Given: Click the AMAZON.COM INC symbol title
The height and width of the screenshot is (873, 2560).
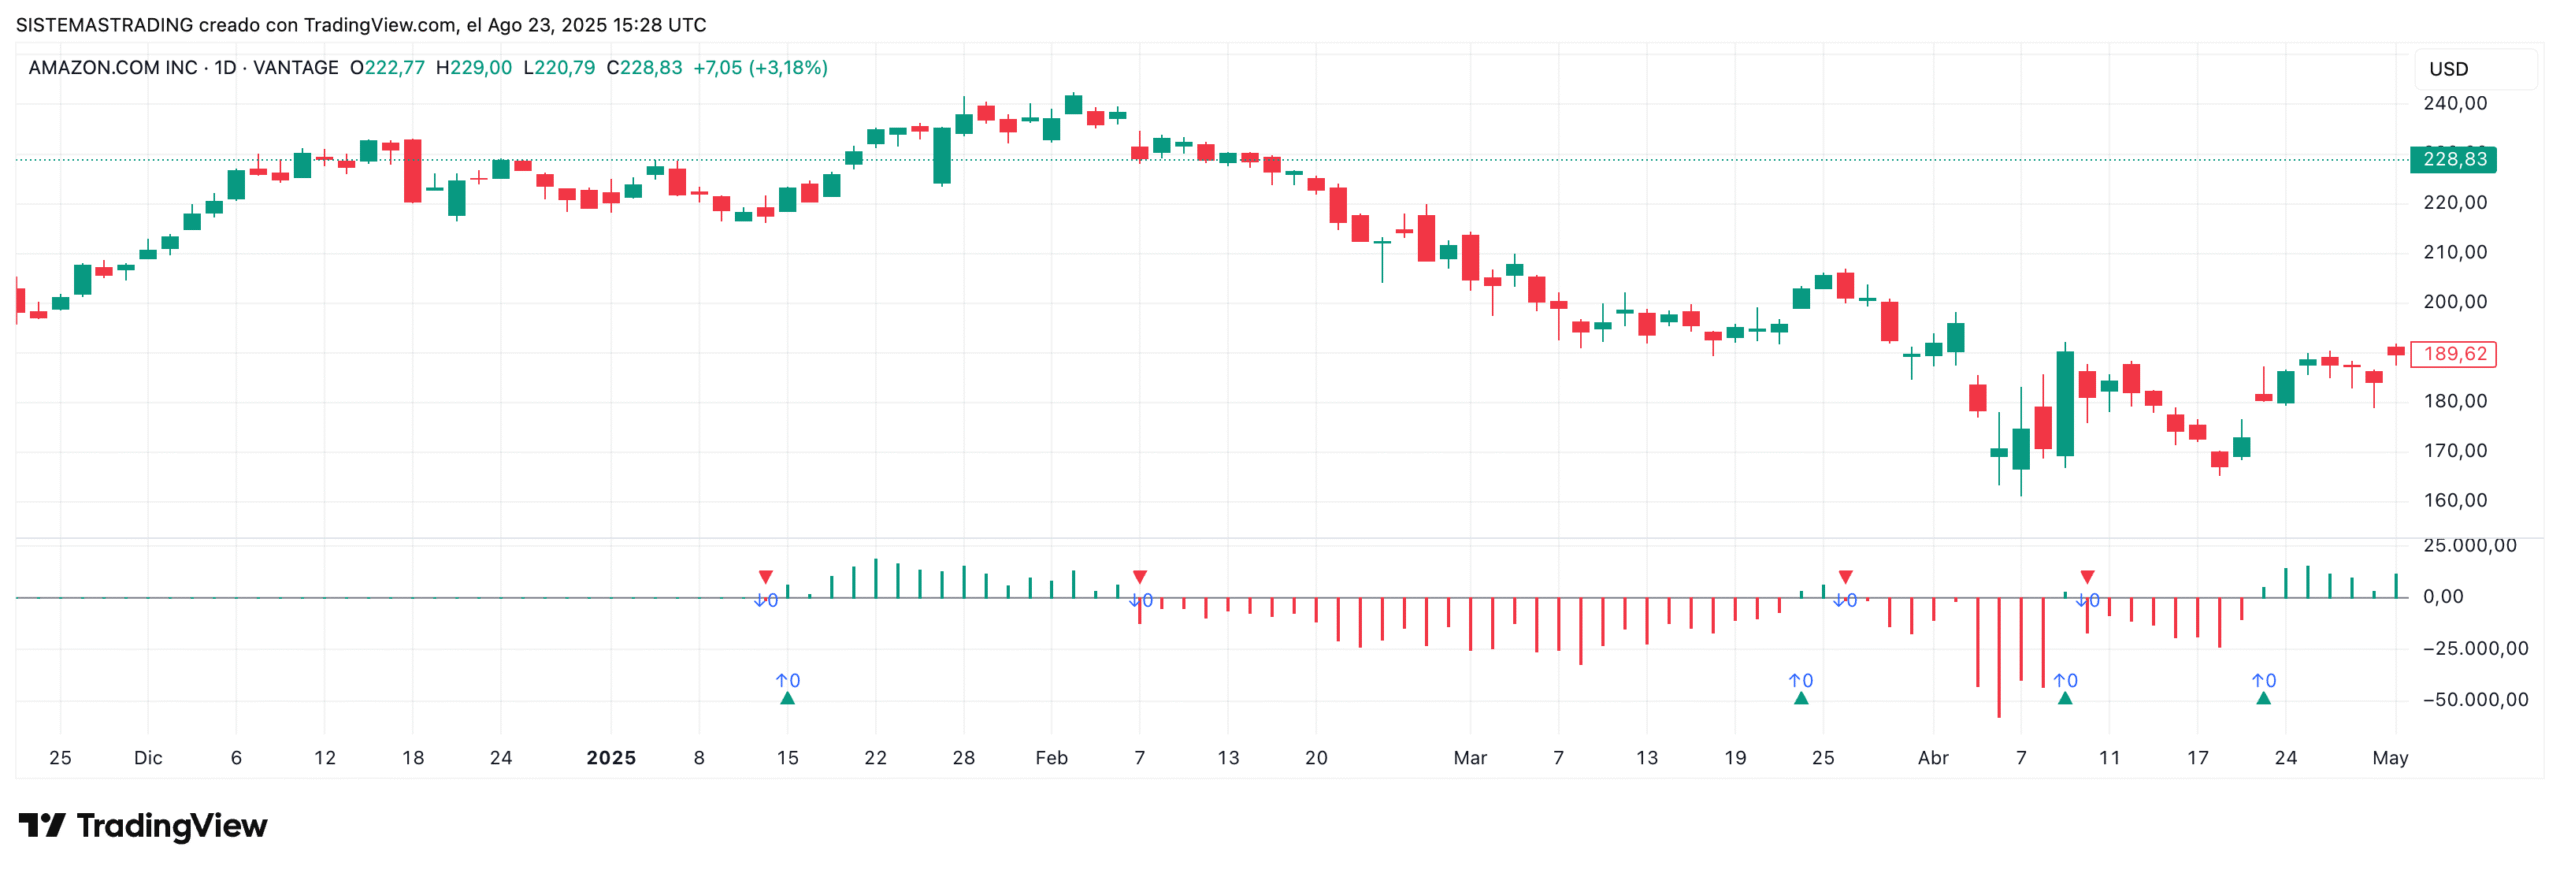Looking at the screenshot, I should tap(112, 68).
